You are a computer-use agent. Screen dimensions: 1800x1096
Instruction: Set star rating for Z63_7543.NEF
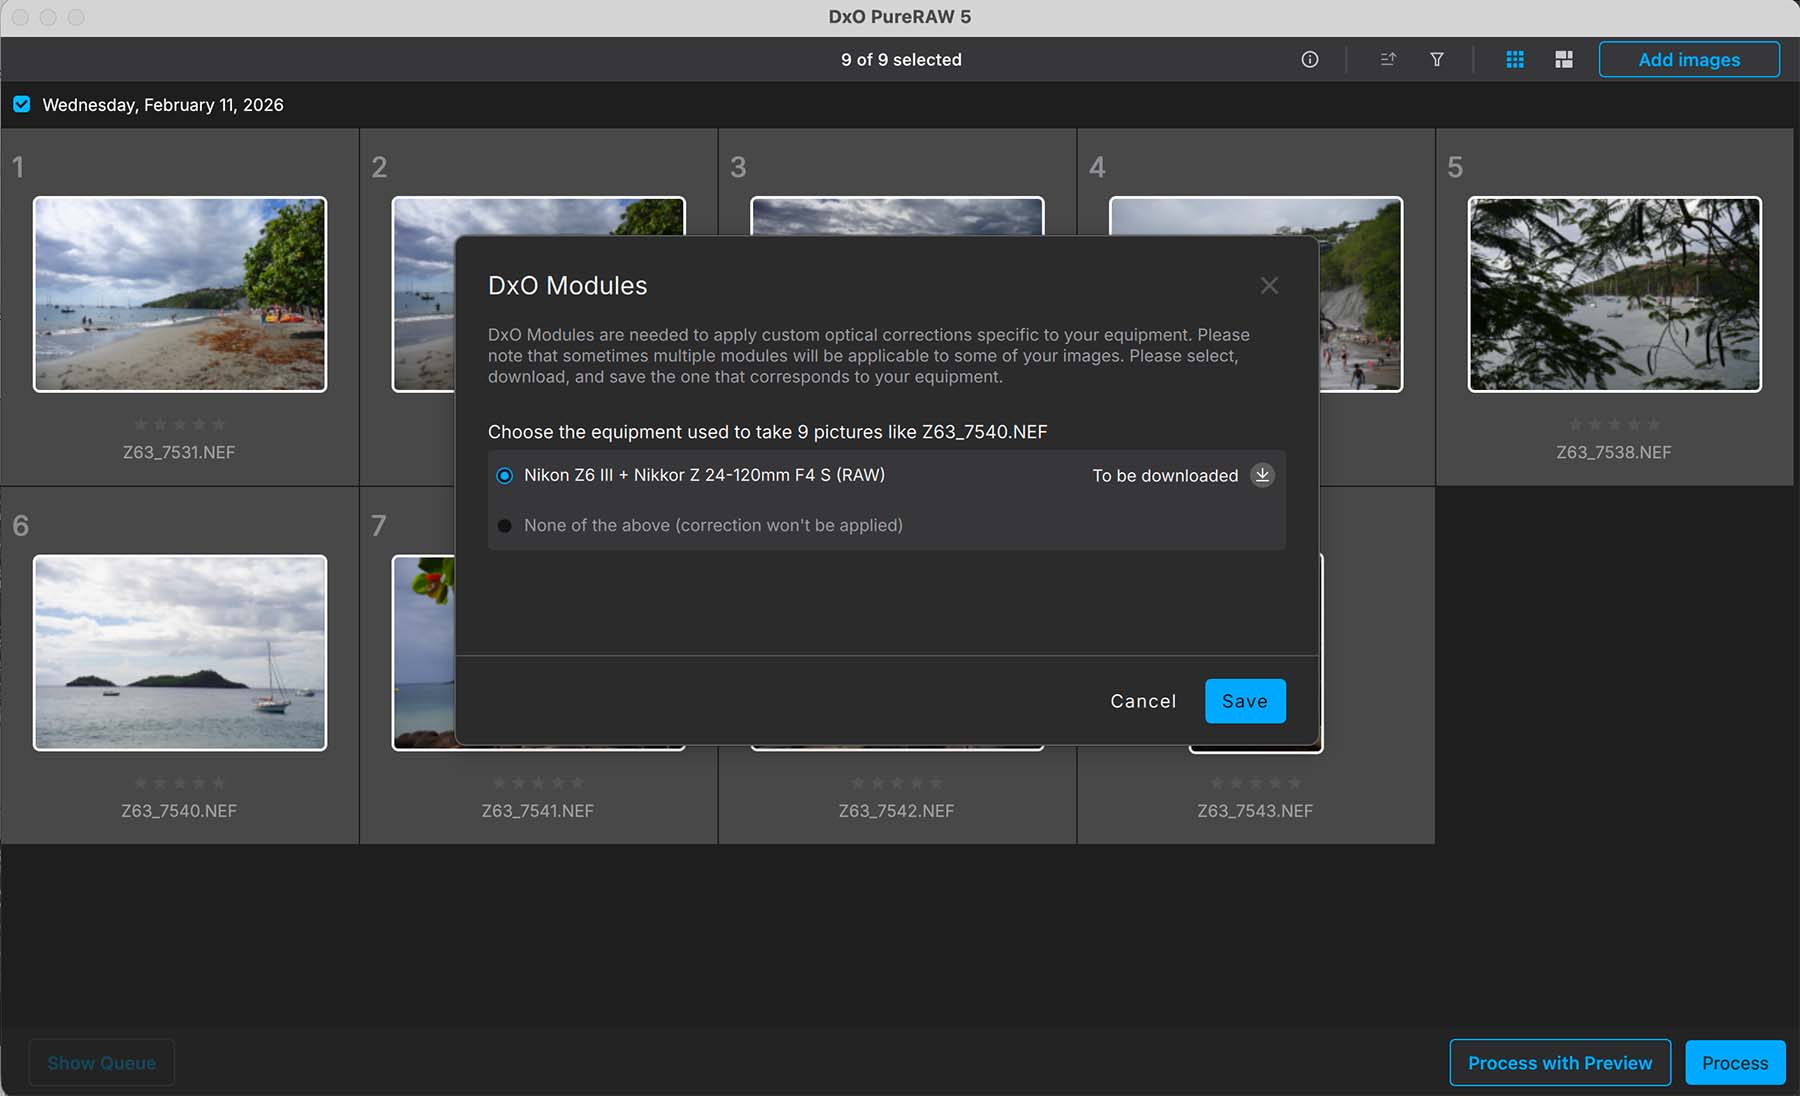point(1255,783)
